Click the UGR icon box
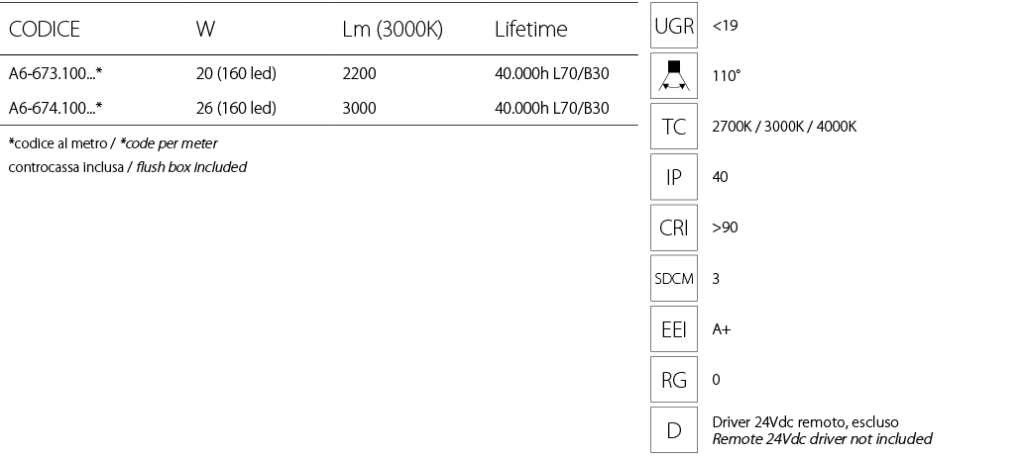 point(674,25)
